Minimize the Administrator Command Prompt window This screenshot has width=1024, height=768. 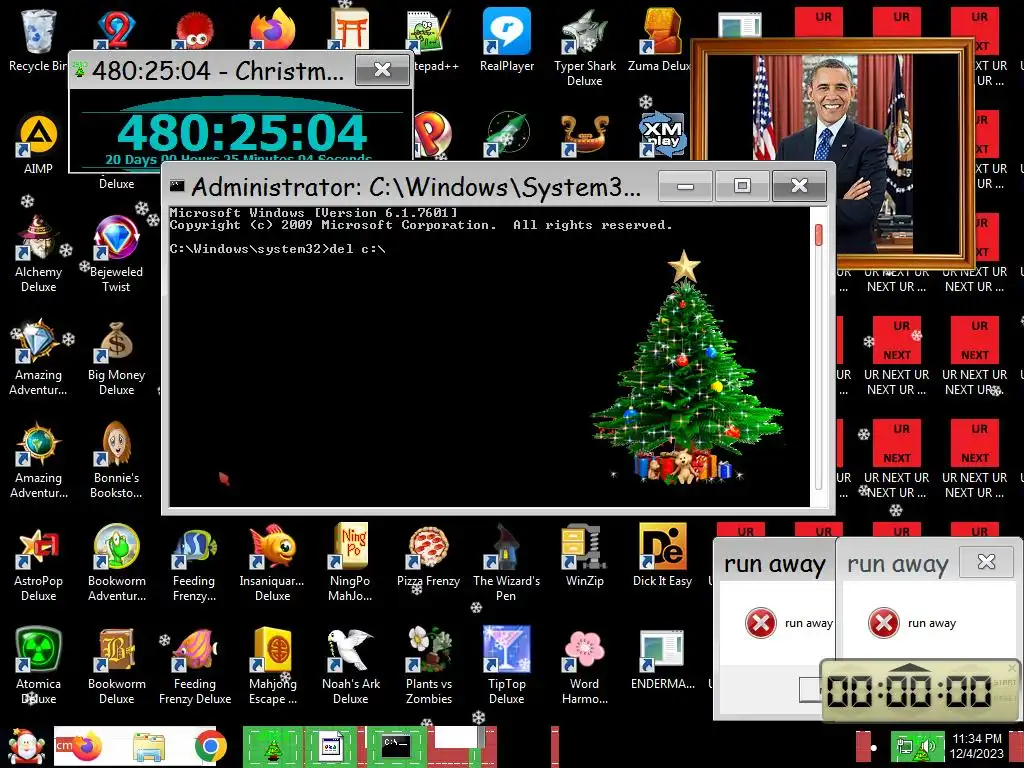coord(685,187)
